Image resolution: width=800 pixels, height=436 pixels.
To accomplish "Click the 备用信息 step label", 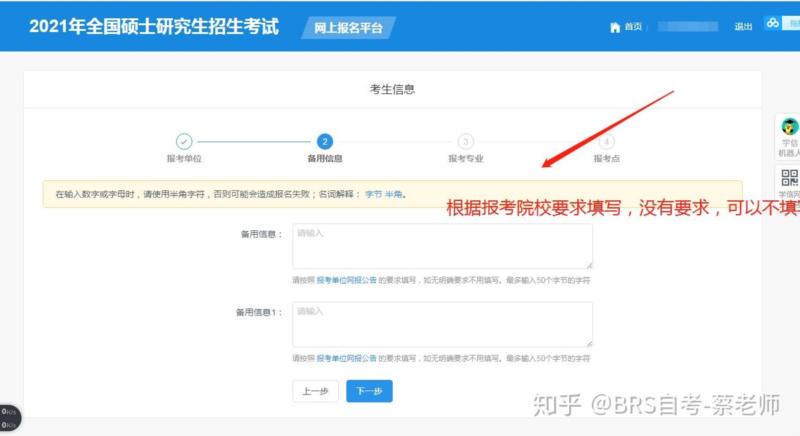I will click(324, 159).
